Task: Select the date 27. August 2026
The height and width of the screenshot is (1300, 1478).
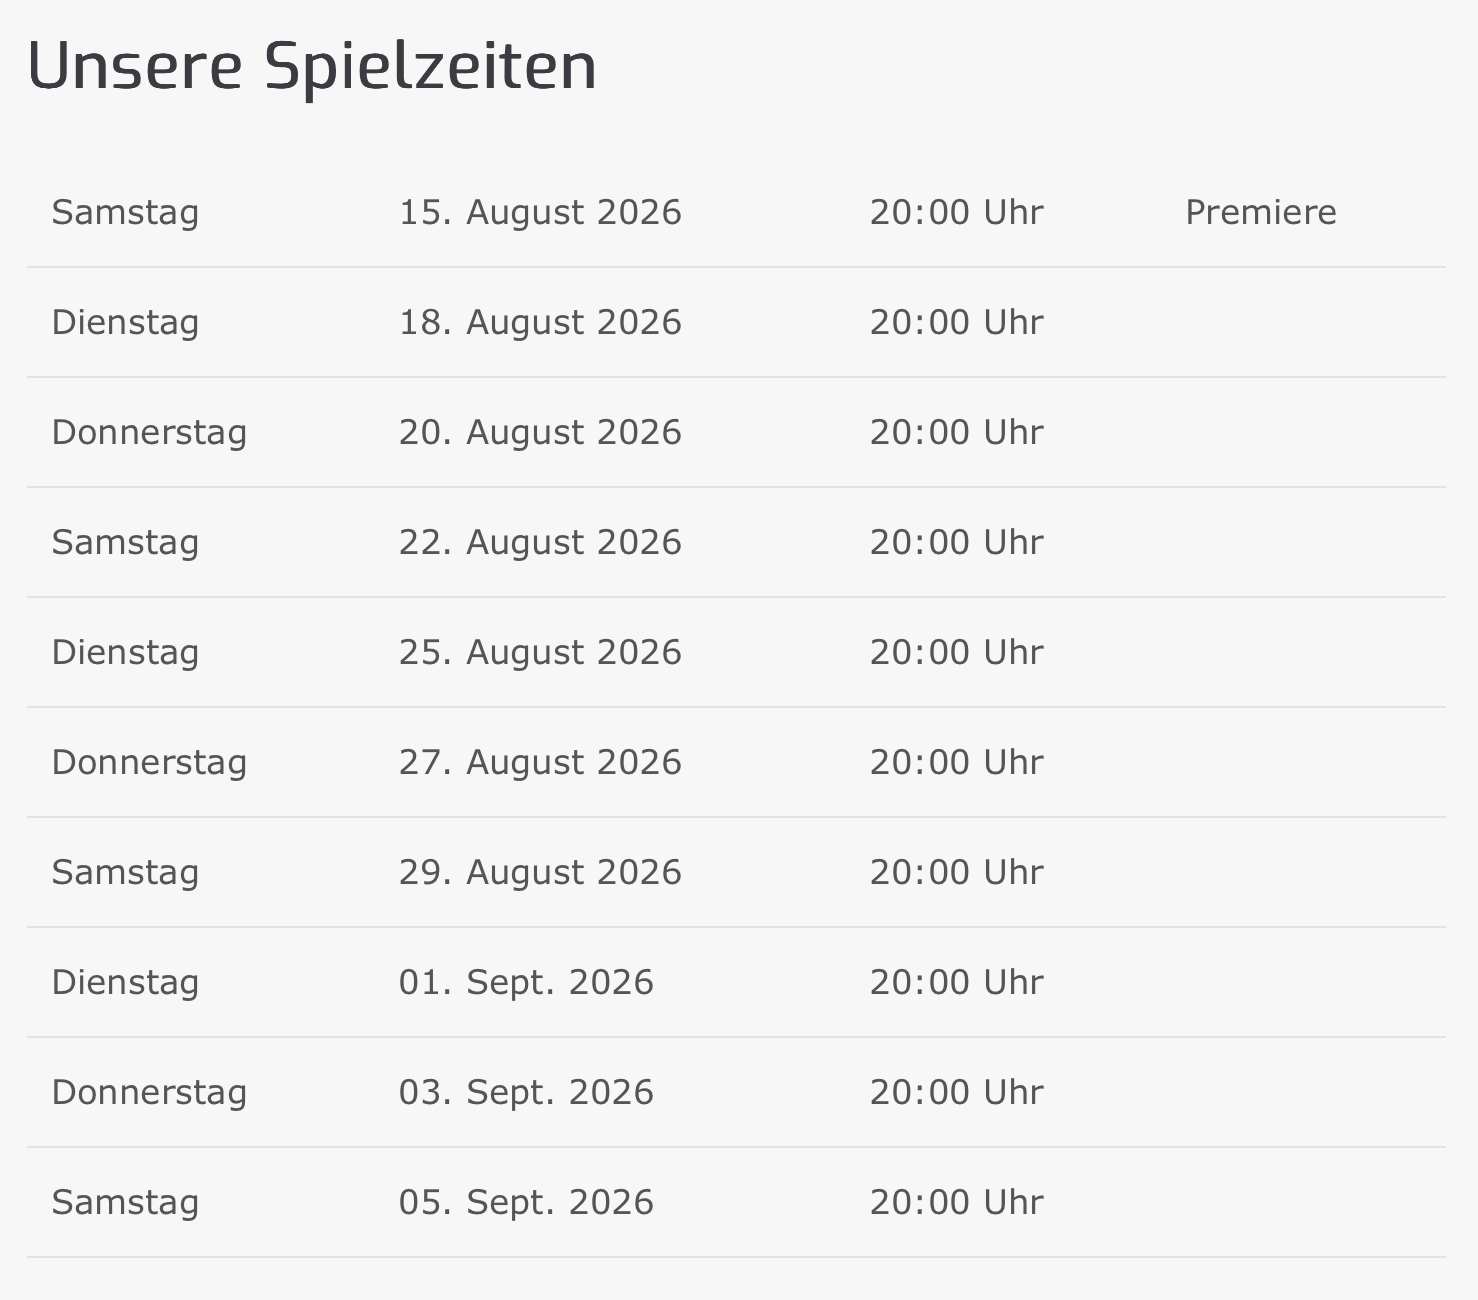Action: point(540,762)
